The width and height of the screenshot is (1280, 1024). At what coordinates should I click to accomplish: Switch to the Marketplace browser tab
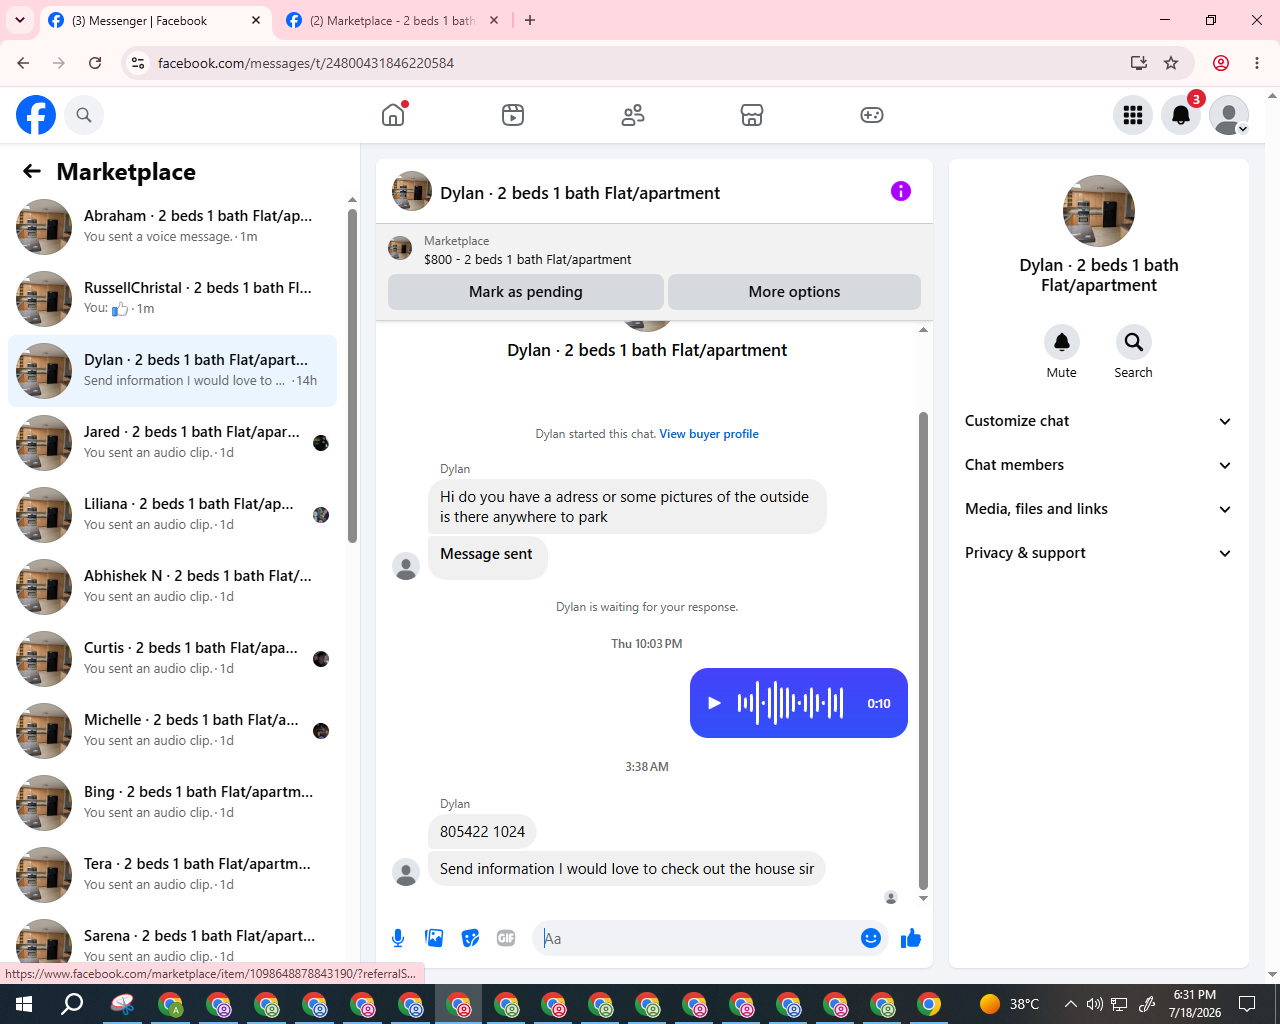pos(392,20)
